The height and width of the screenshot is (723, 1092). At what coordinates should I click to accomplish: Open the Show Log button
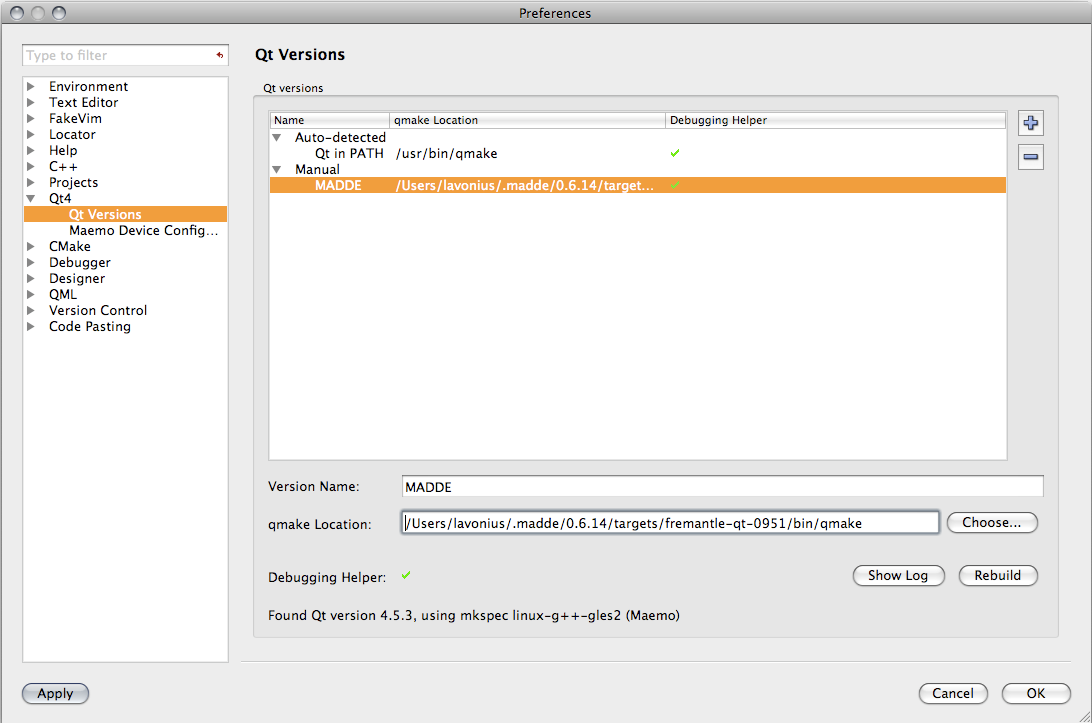click(897, 576)
